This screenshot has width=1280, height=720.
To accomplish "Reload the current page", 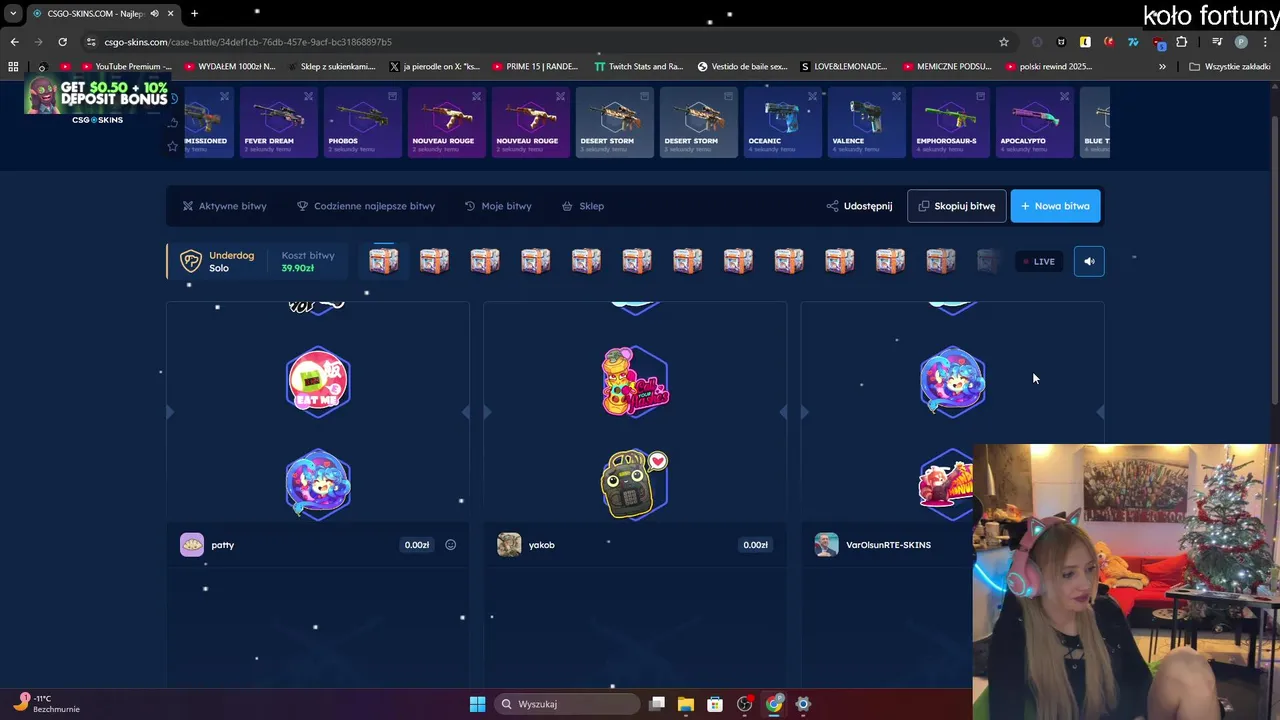I will (62, 42).
